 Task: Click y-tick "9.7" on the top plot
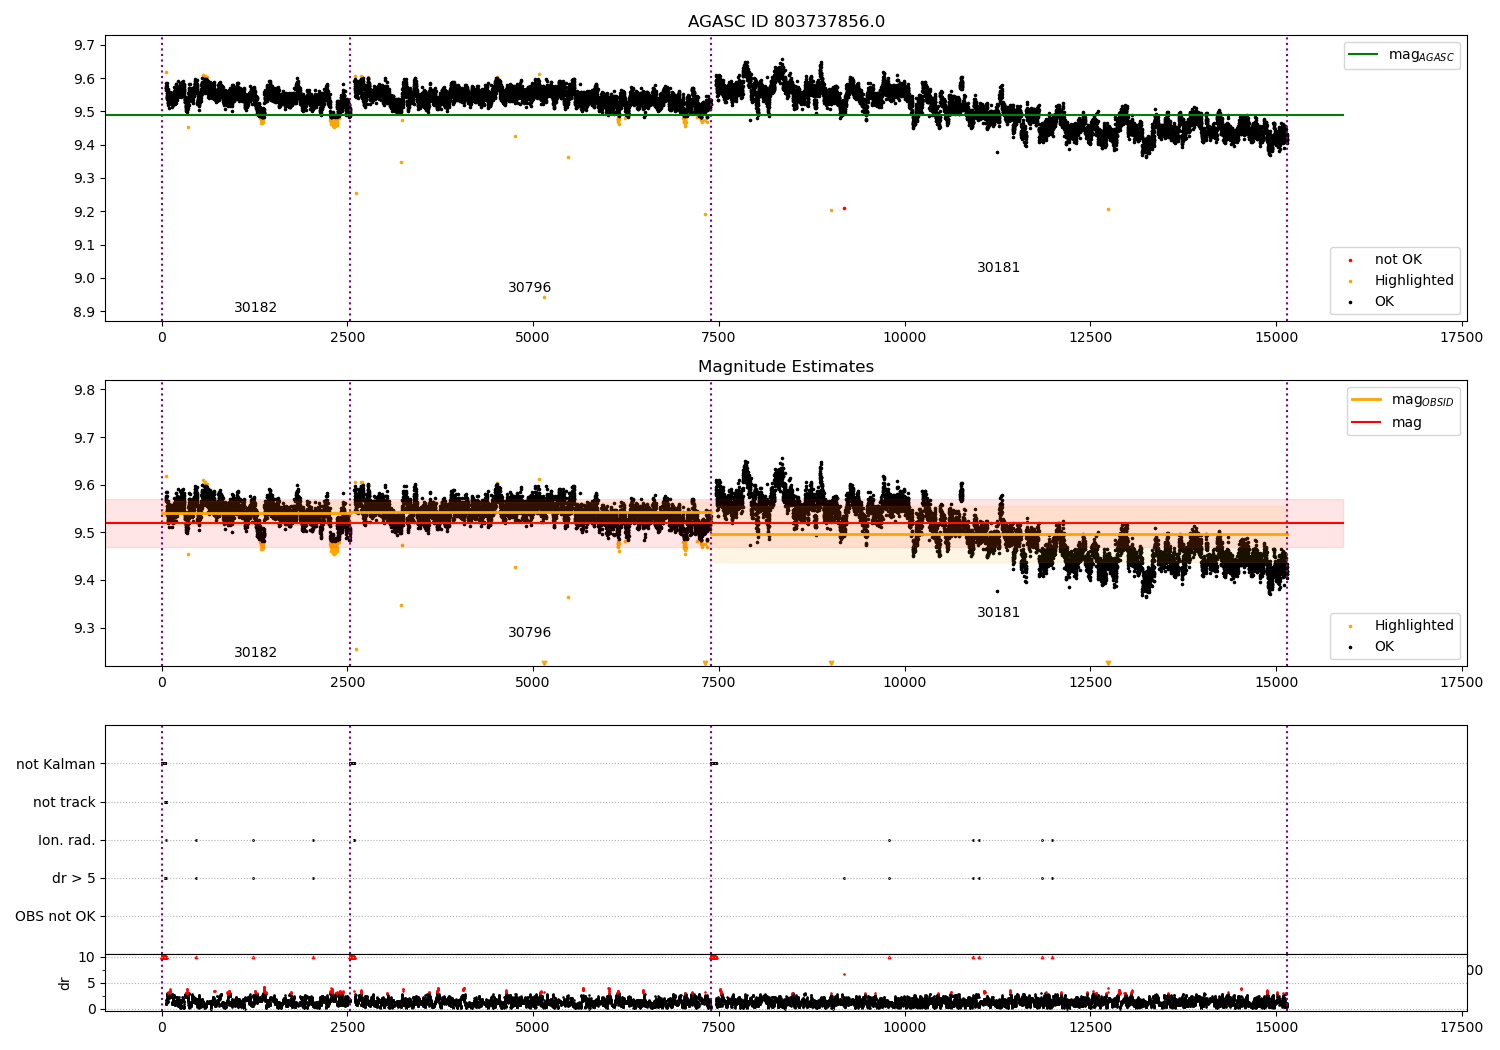[x=86, y=46]
